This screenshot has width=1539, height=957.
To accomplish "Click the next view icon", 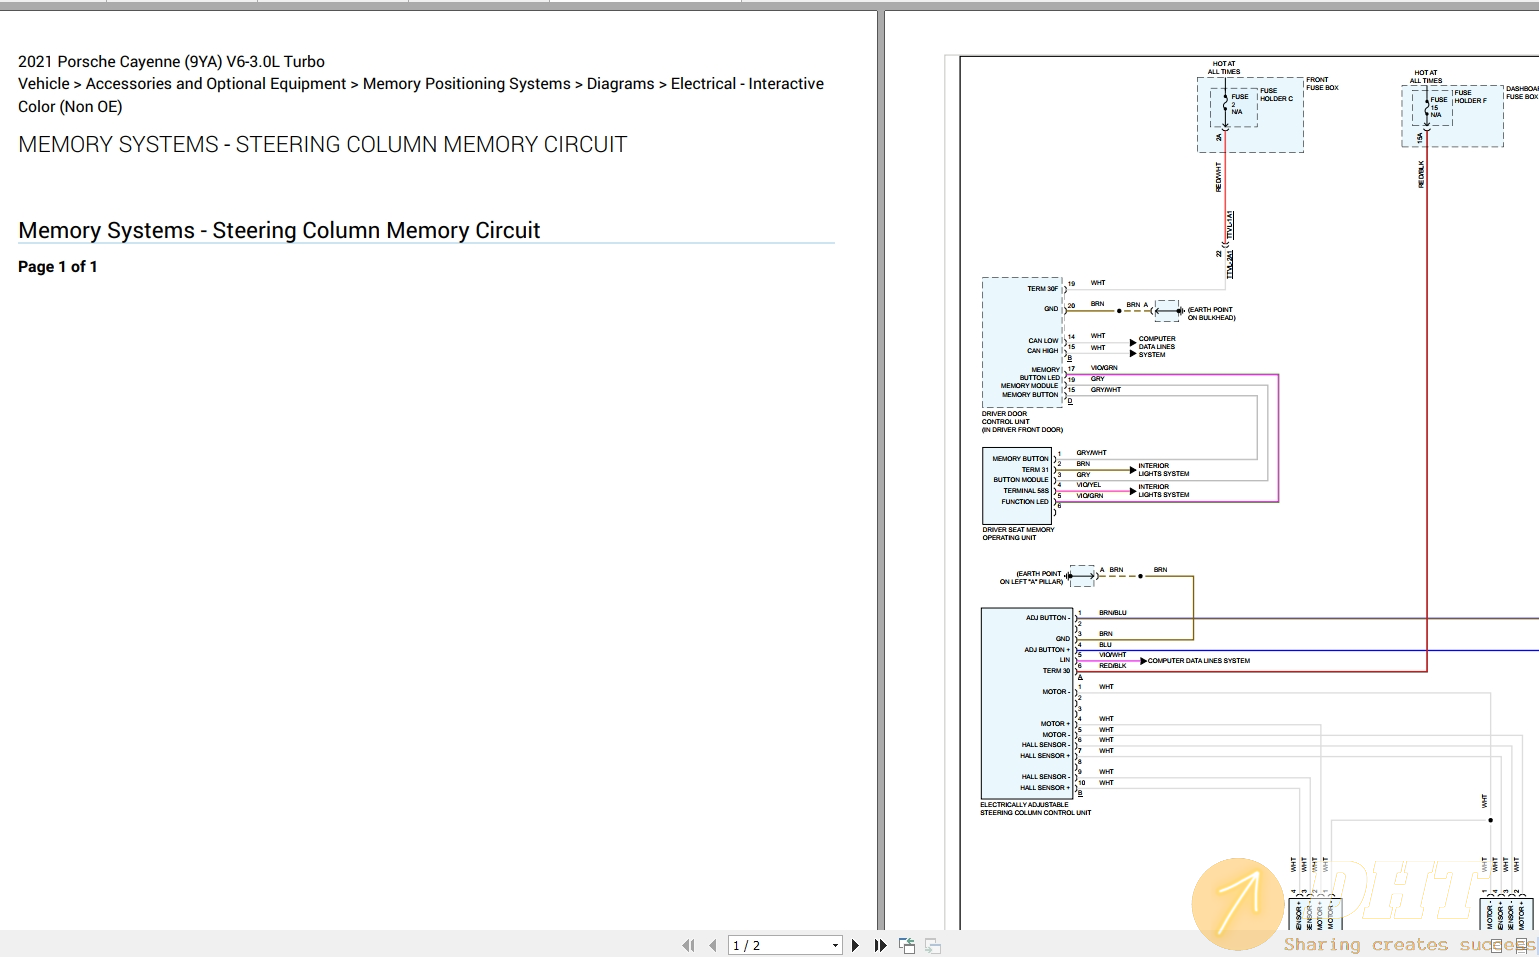I will coord(933,945).
